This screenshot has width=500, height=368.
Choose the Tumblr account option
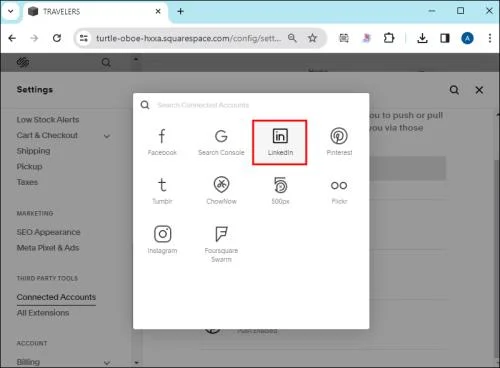162,191
